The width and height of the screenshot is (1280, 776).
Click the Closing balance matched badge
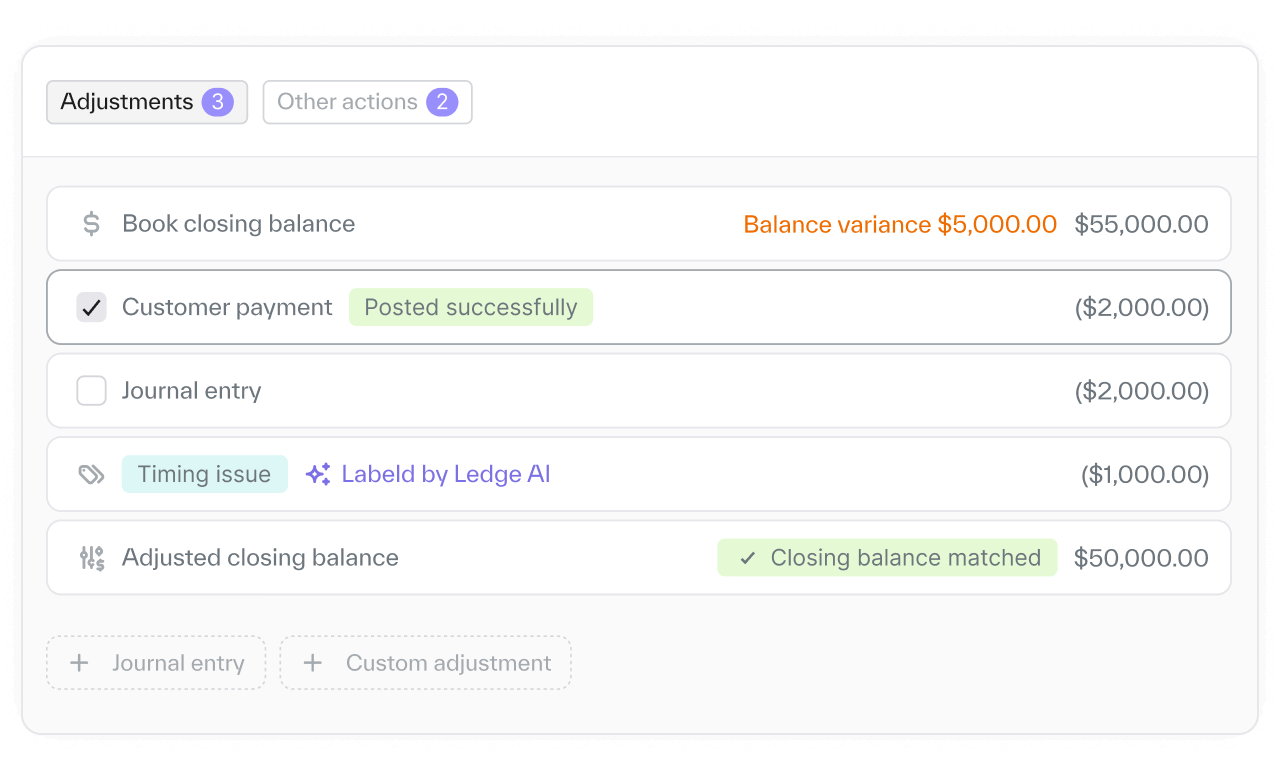(x=887, y=558)
